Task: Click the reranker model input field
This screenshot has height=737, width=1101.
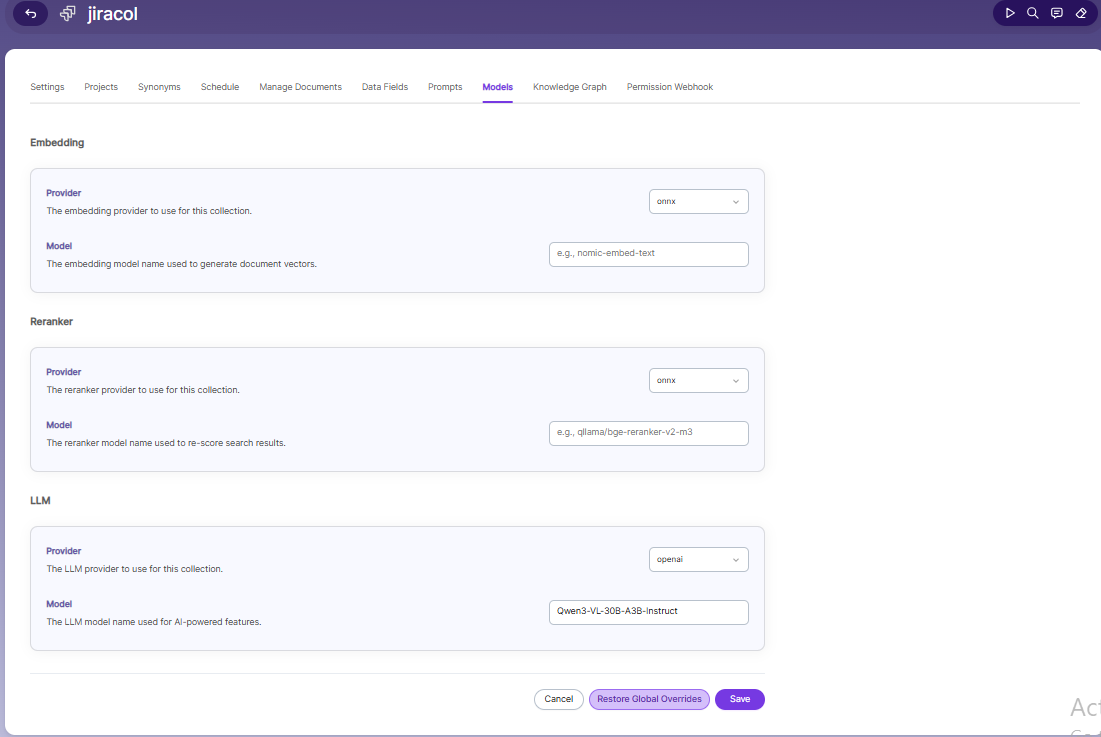Action: pos(649,433)
